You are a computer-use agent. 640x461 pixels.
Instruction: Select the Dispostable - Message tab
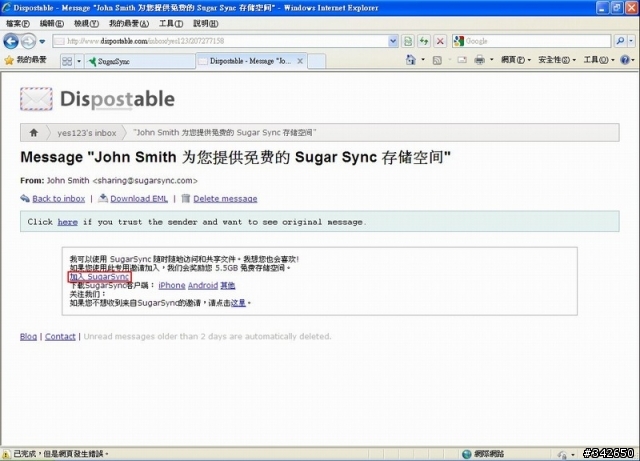tap(251, 61)
